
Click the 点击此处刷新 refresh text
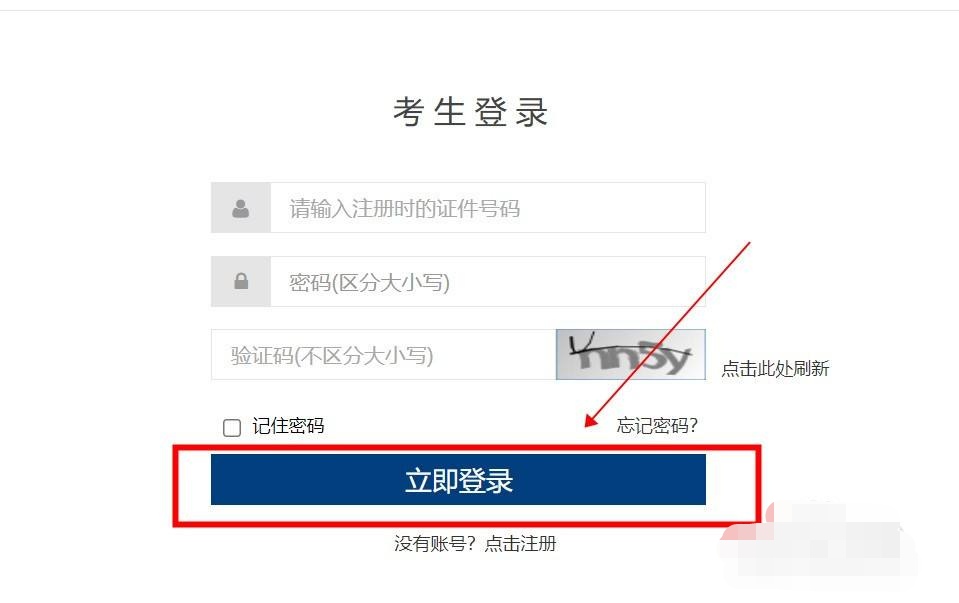click(x=775, y=369)
